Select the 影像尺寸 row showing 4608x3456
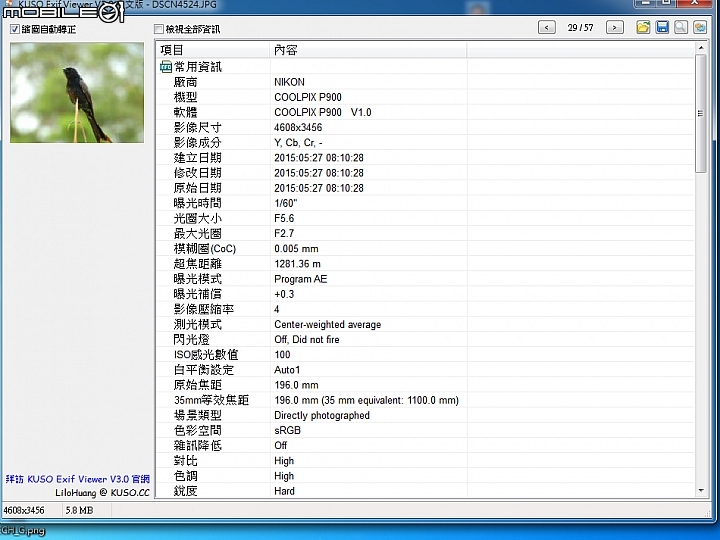 (425, 128)
